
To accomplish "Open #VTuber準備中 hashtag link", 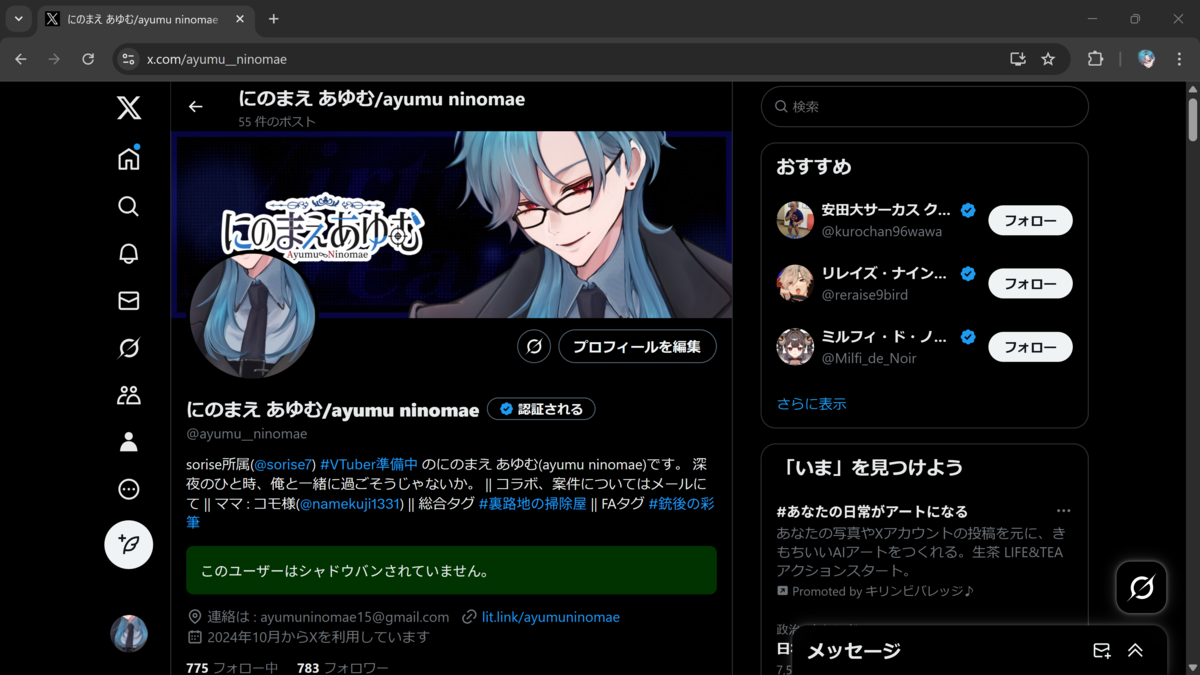I will (369, 465).
